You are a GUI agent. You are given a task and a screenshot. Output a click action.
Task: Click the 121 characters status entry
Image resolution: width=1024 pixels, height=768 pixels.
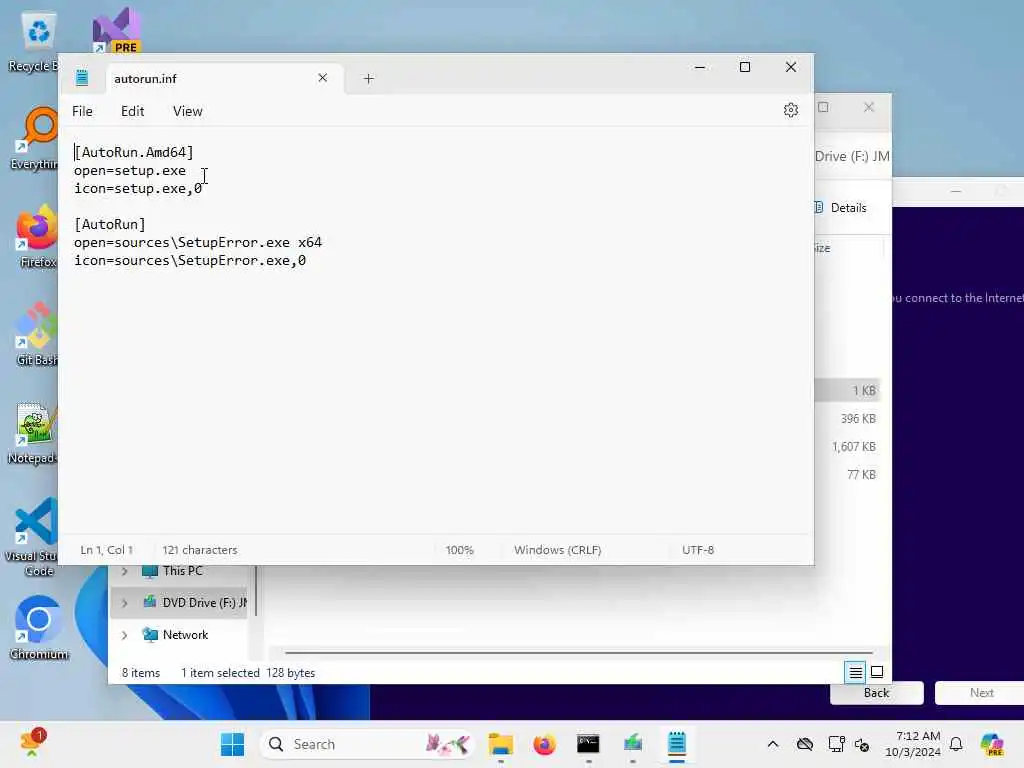(200, 550)
